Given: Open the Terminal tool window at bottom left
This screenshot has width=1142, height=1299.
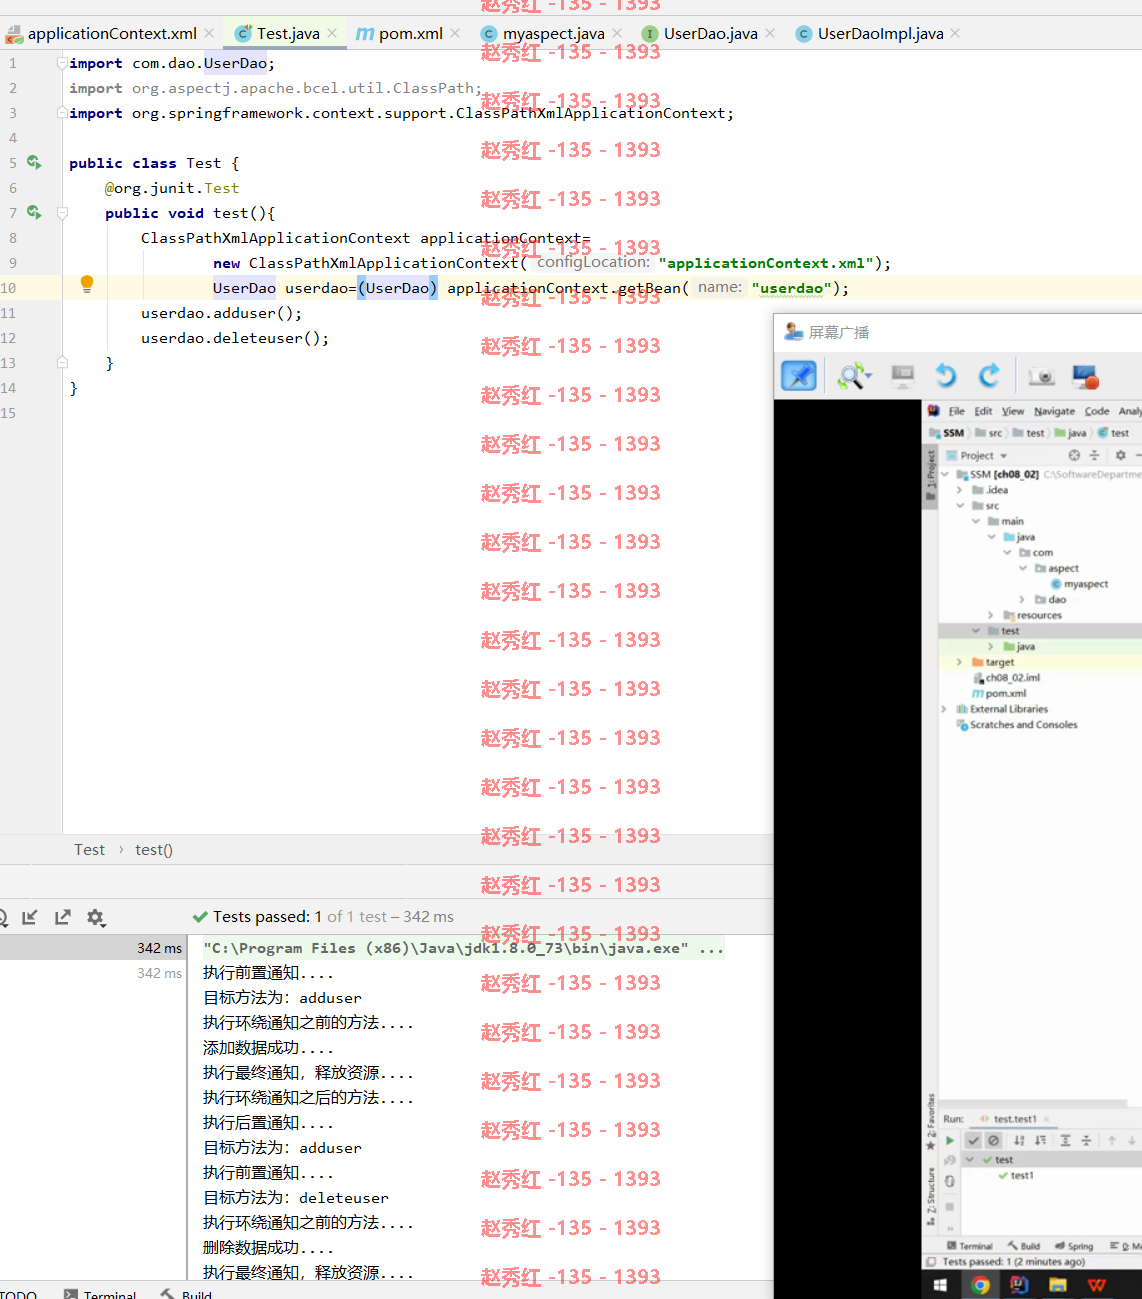Looking at the screenshot, I should coord(100,1292).
